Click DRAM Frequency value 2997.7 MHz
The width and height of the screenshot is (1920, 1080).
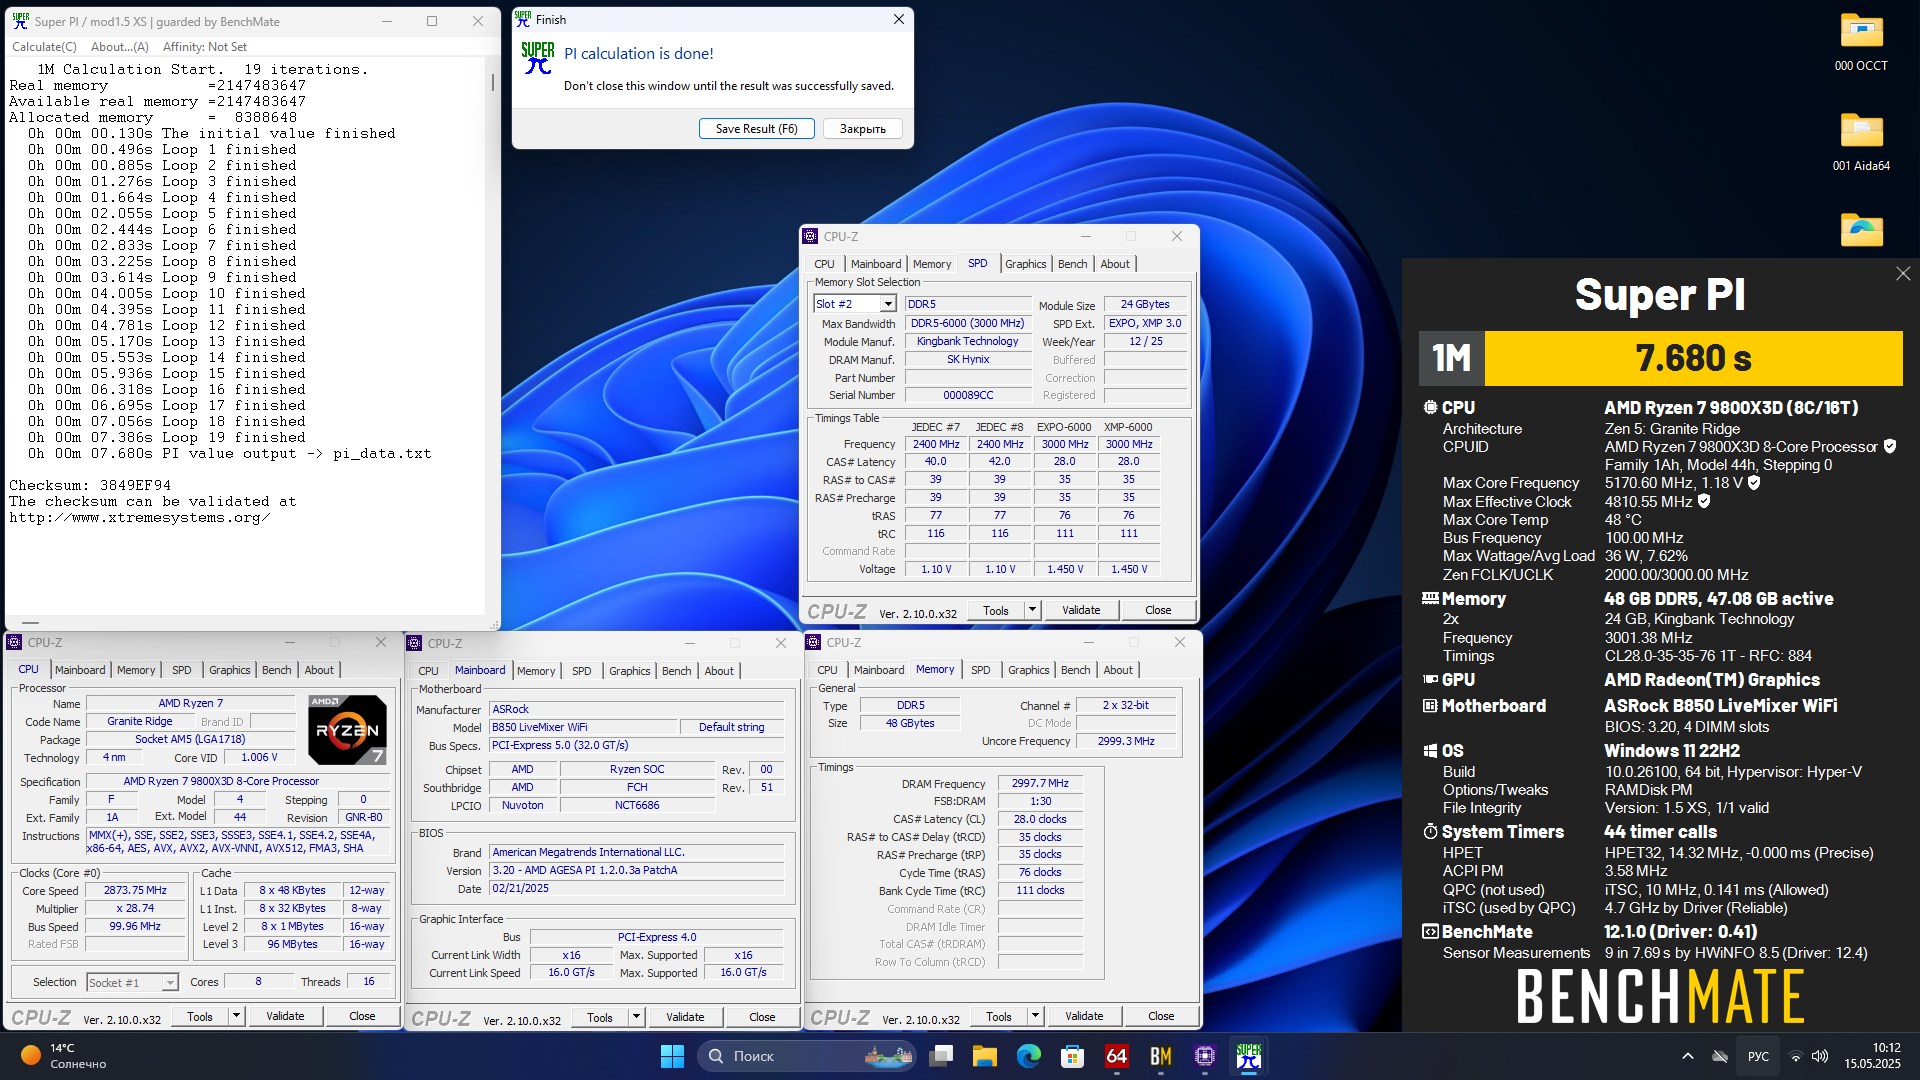[1040, 784]
